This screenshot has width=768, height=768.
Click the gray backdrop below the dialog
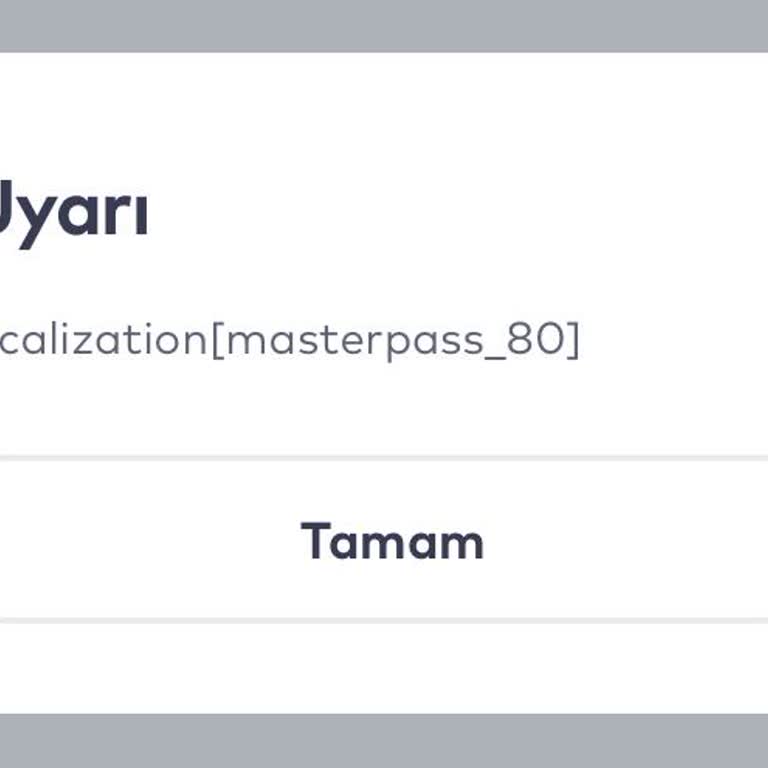(384, 741)
